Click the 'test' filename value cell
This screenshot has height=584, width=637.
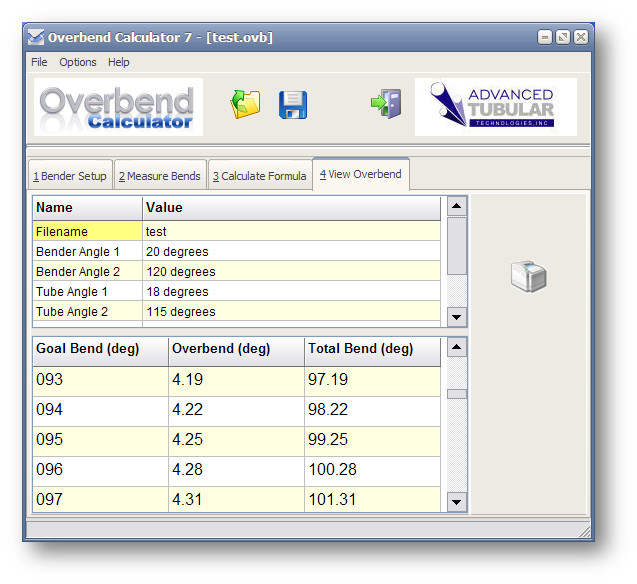pos(291,231)
